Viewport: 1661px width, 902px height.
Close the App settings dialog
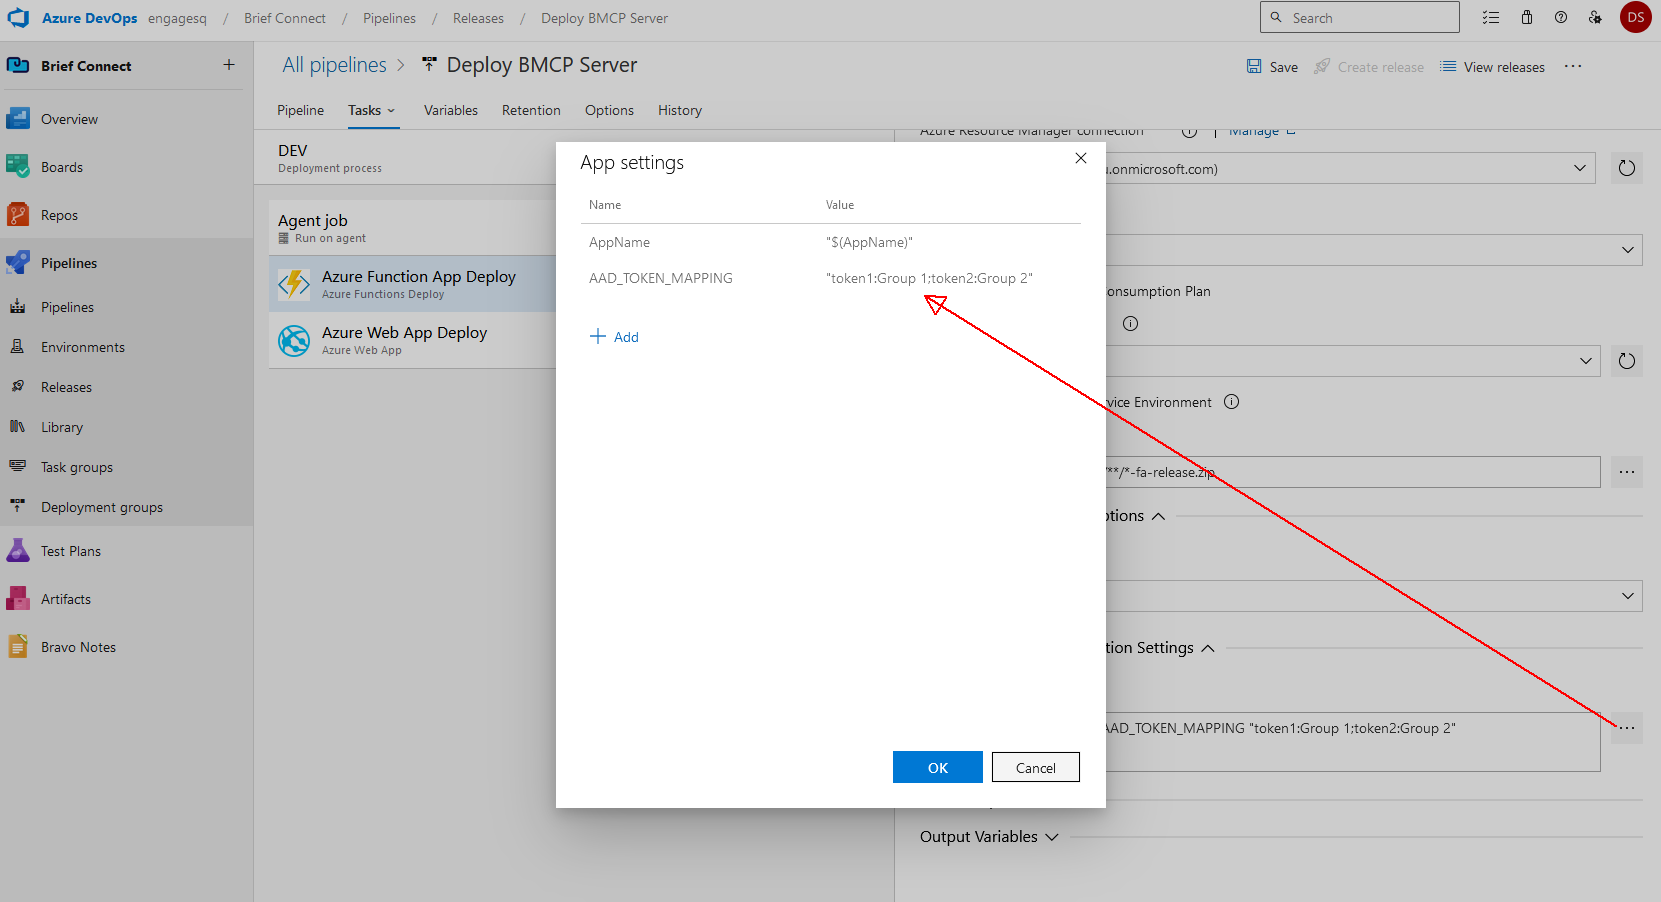click(x=1081, y=158)
